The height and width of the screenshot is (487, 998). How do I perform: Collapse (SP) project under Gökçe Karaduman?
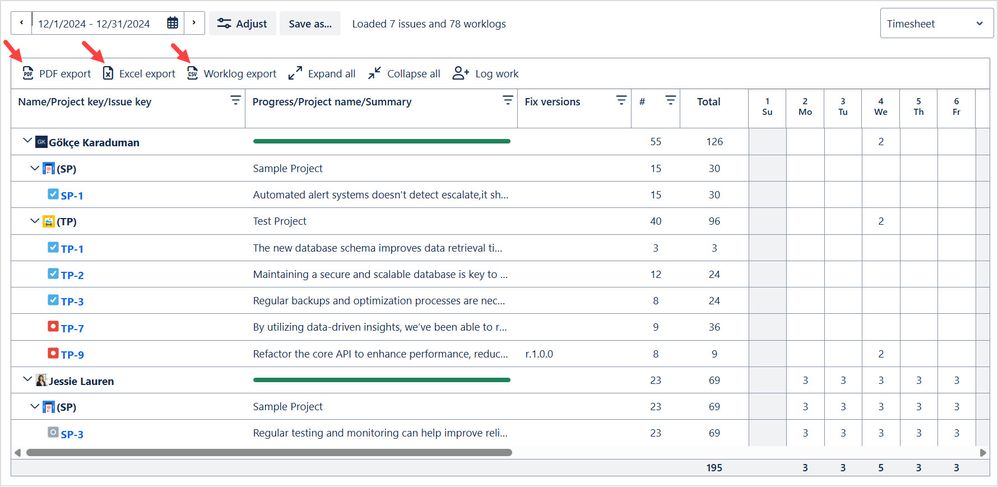coord(35,167)
